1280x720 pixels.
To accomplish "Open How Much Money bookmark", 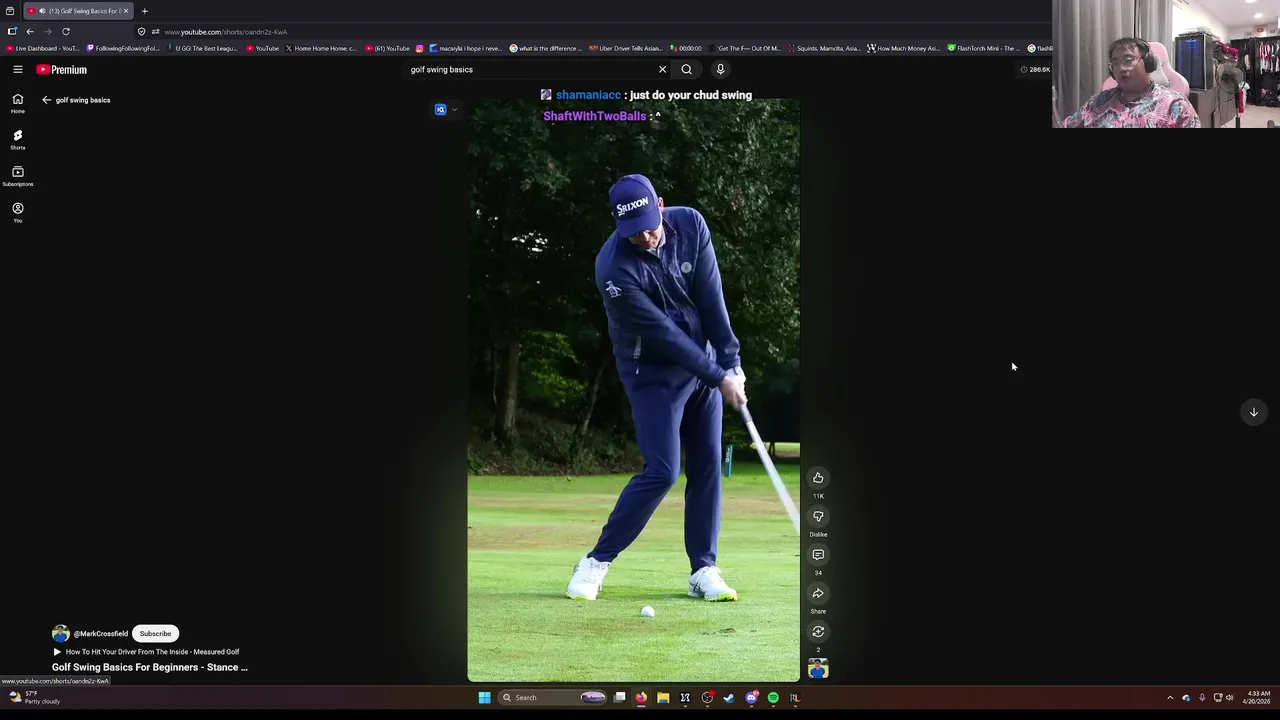I will (904, 48).
